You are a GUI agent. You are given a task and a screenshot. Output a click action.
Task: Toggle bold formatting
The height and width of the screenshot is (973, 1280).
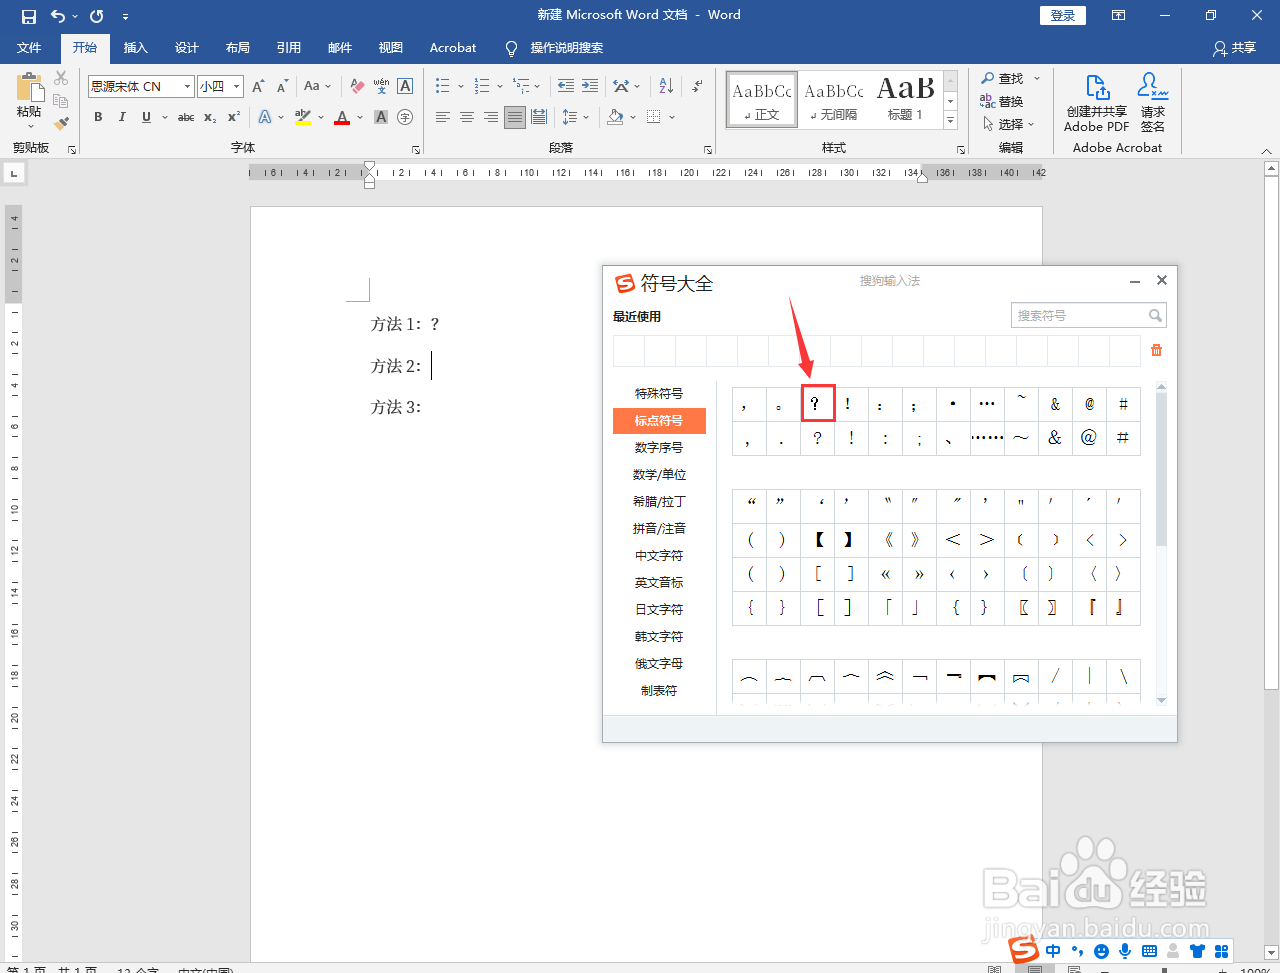tap(97, 117)
